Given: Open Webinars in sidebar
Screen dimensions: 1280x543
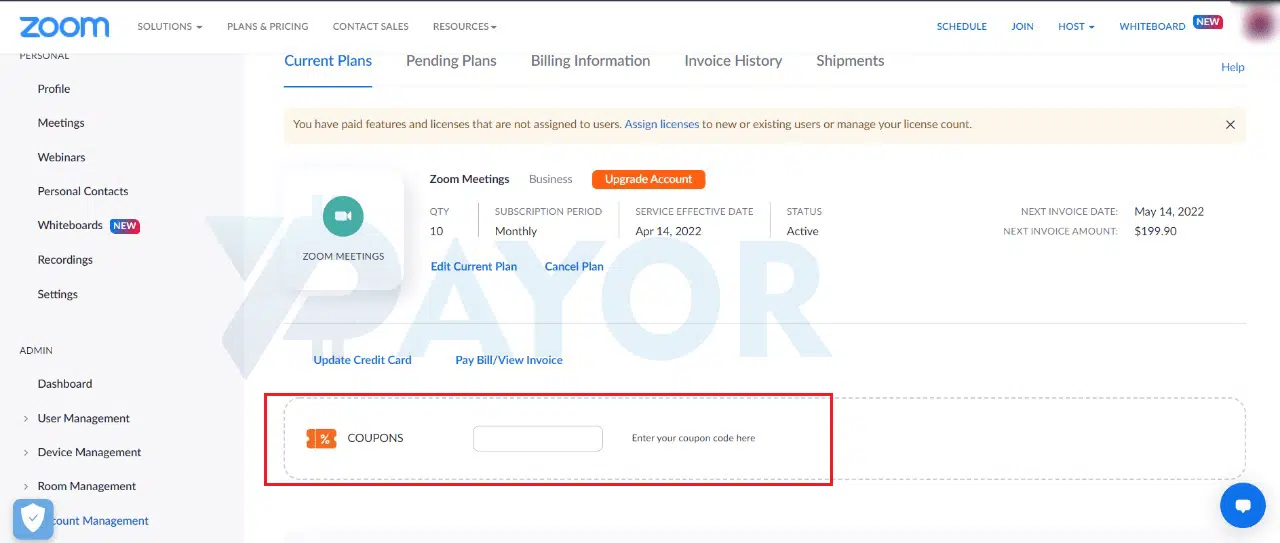Looking at the screenshot, I should pos(61,157).
